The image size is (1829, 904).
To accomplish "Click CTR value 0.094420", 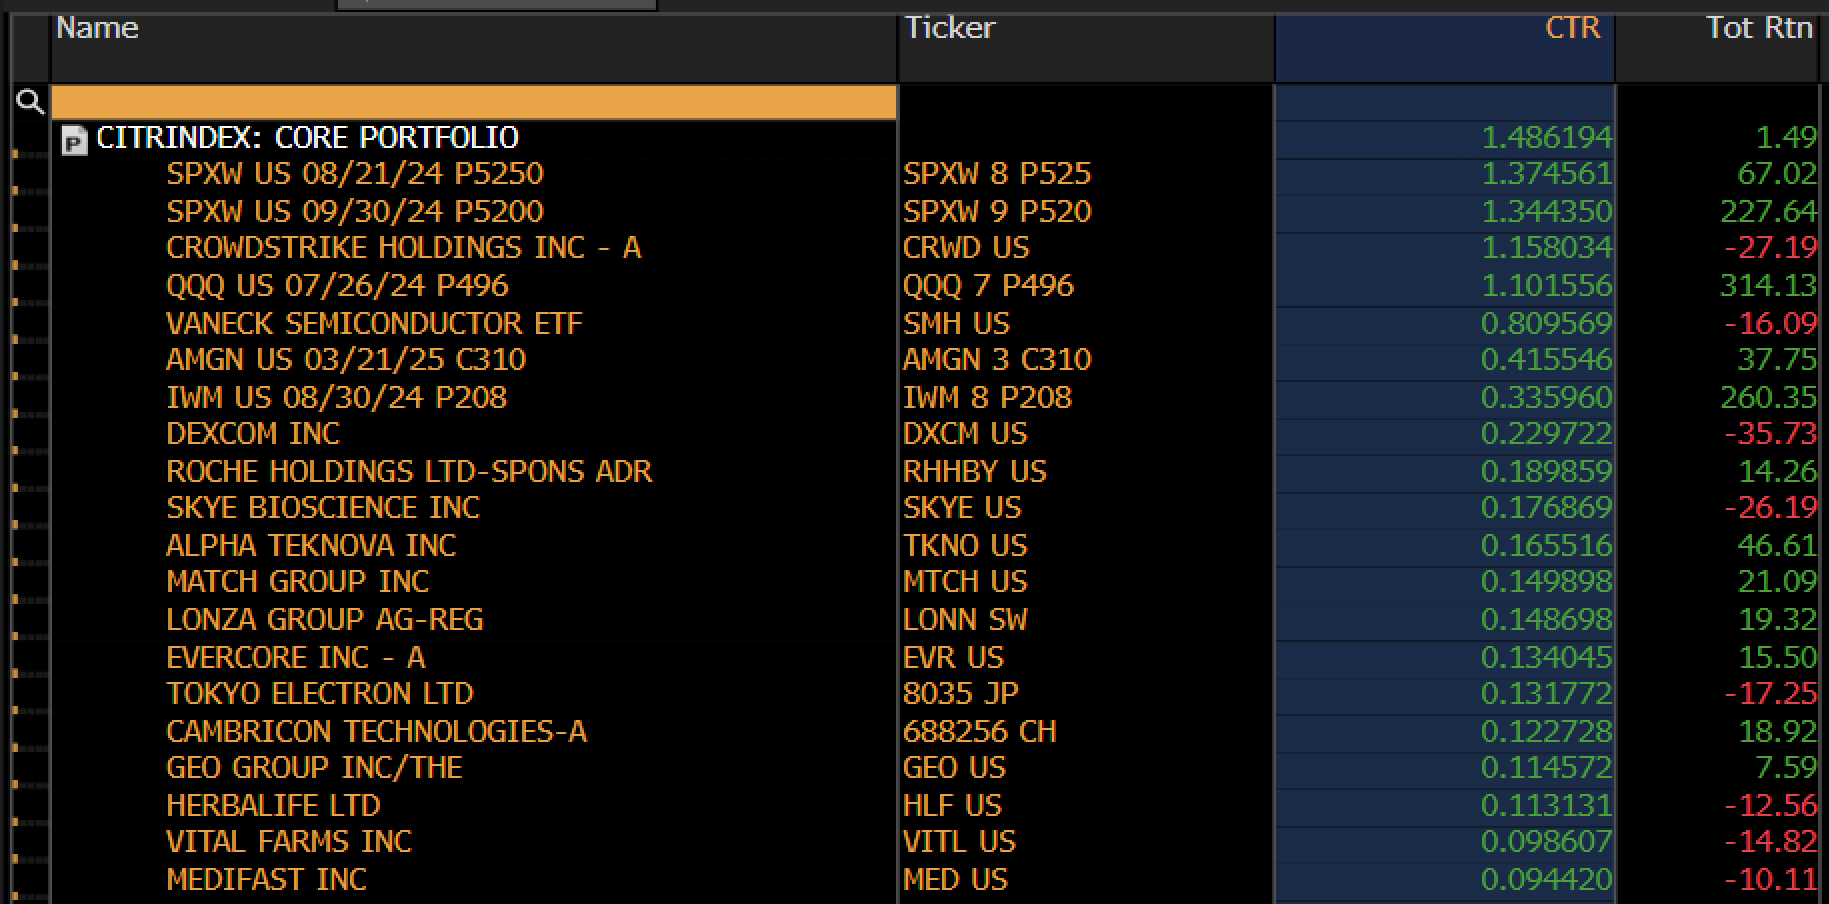I will tap(1546, 879).
